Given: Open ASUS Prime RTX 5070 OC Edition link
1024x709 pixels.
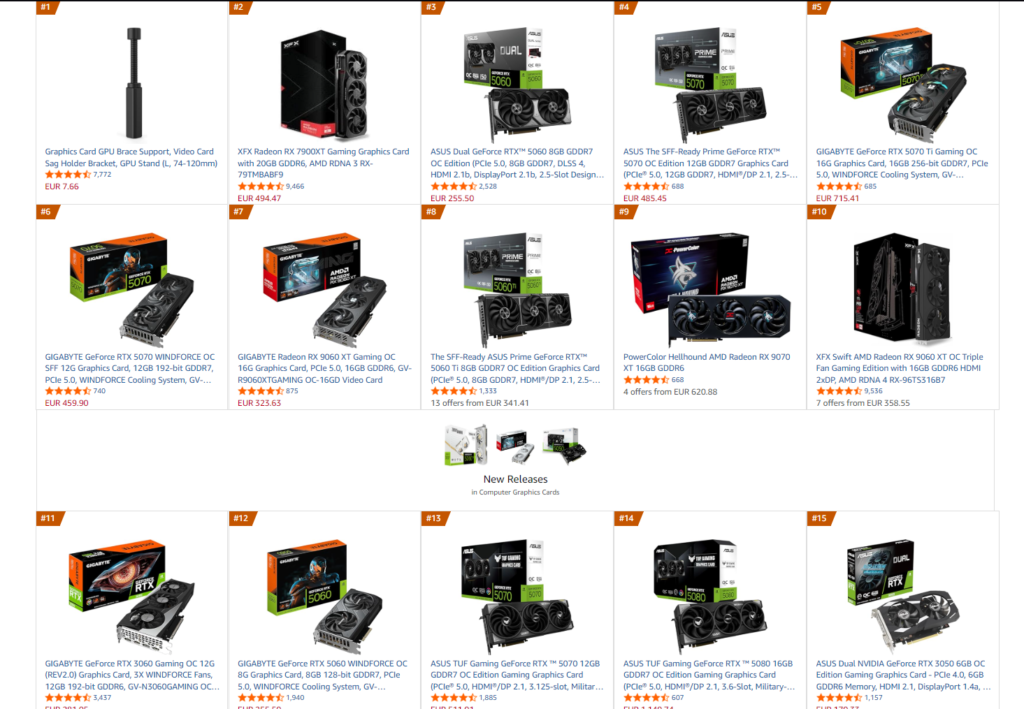Looking at the screenshot, I should (x=710, y=163).
